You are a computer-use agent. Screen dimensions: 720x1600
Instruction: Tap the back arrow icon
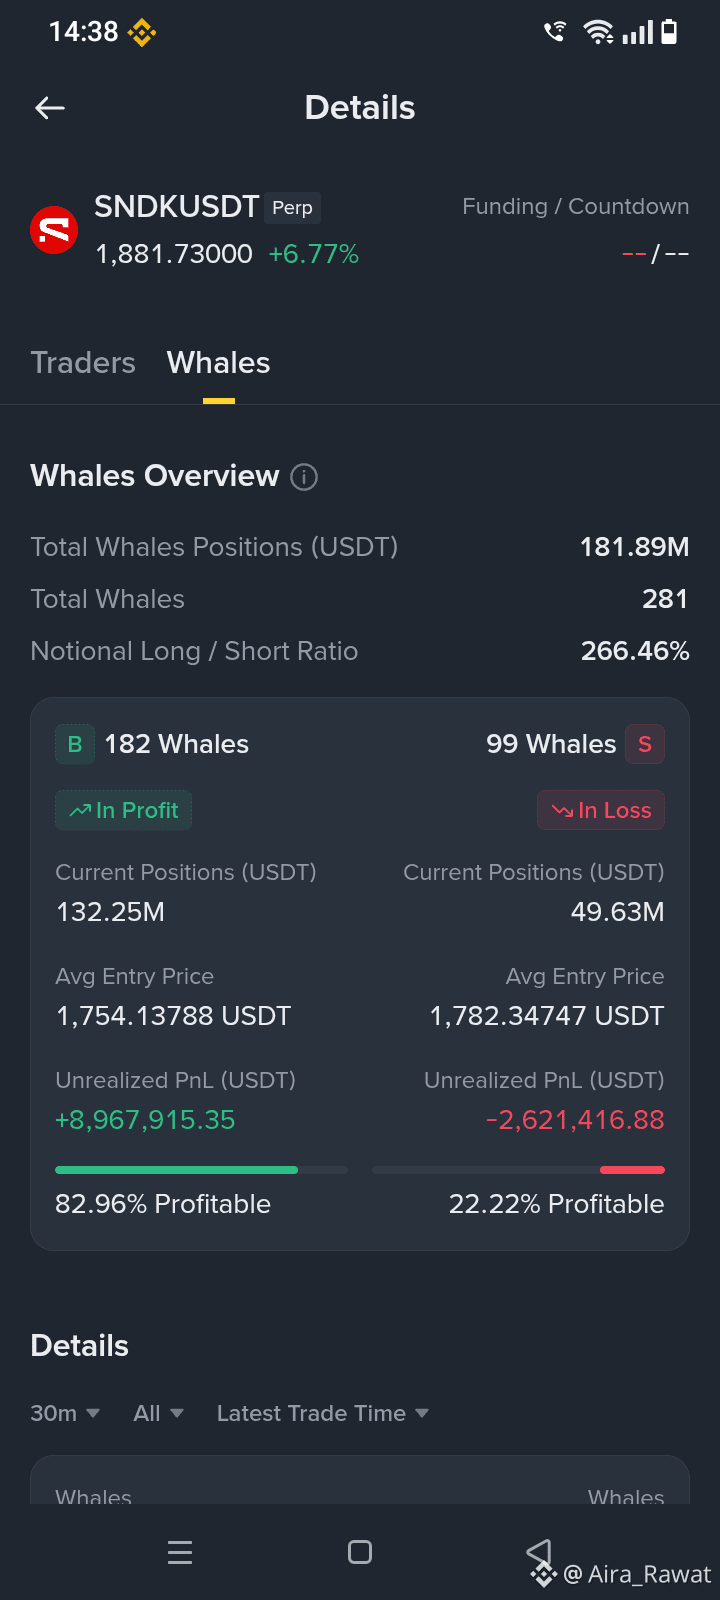(x=50, y=108)
